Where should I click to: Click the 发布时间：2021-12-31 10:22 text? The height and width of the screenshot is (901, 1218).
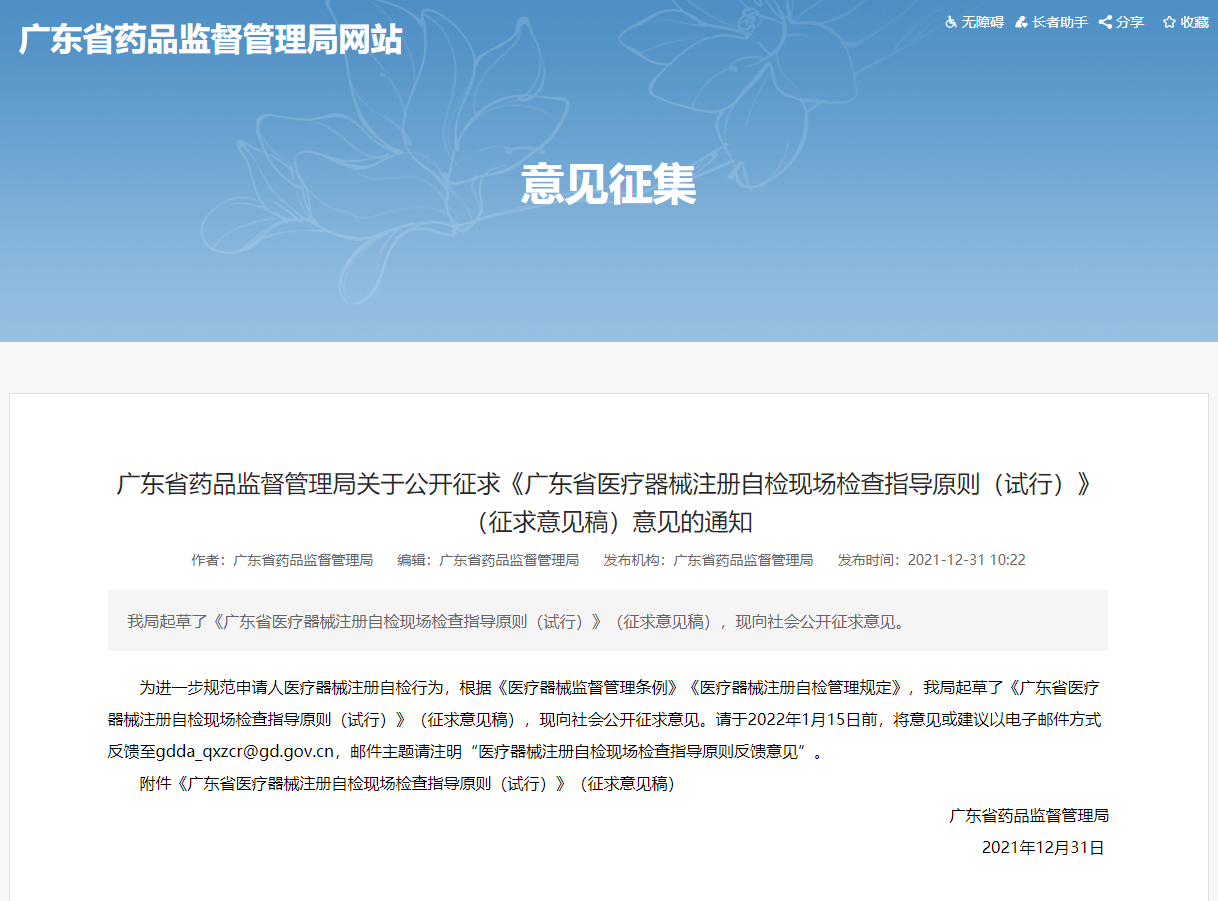931,560
